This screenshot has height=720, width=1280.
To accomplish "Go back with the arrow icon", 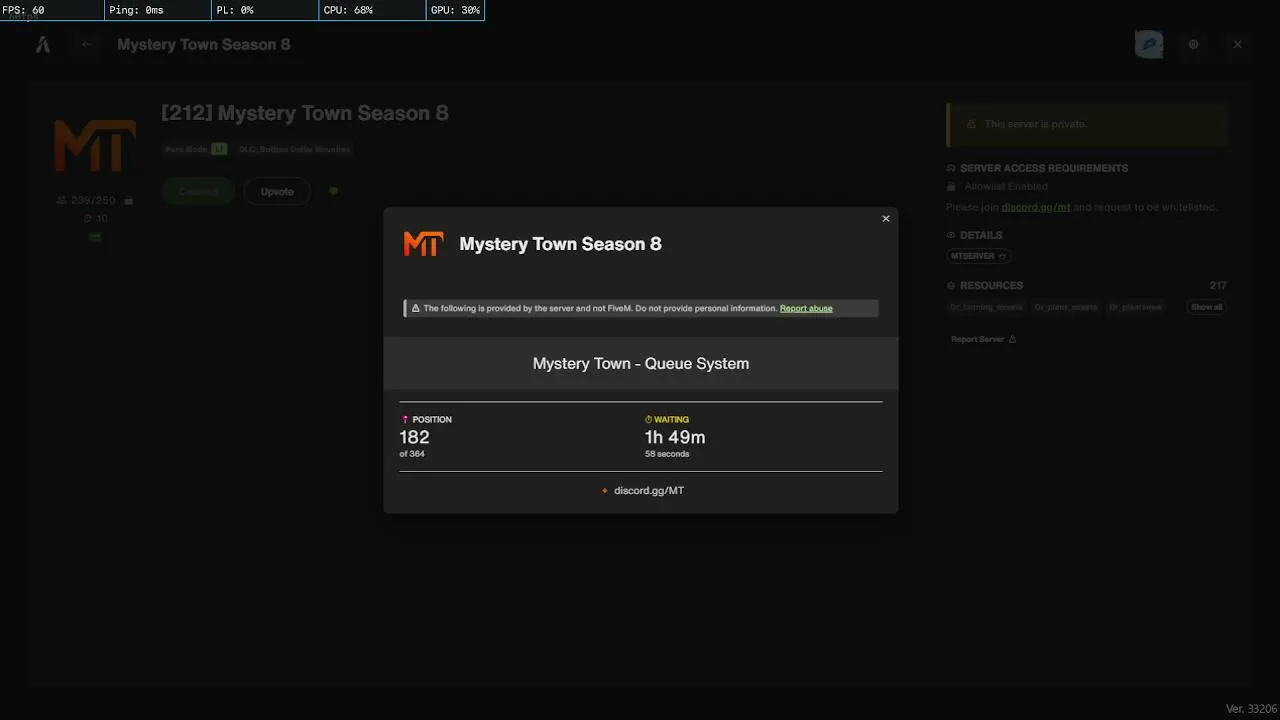I will click(x=87, y=44).
